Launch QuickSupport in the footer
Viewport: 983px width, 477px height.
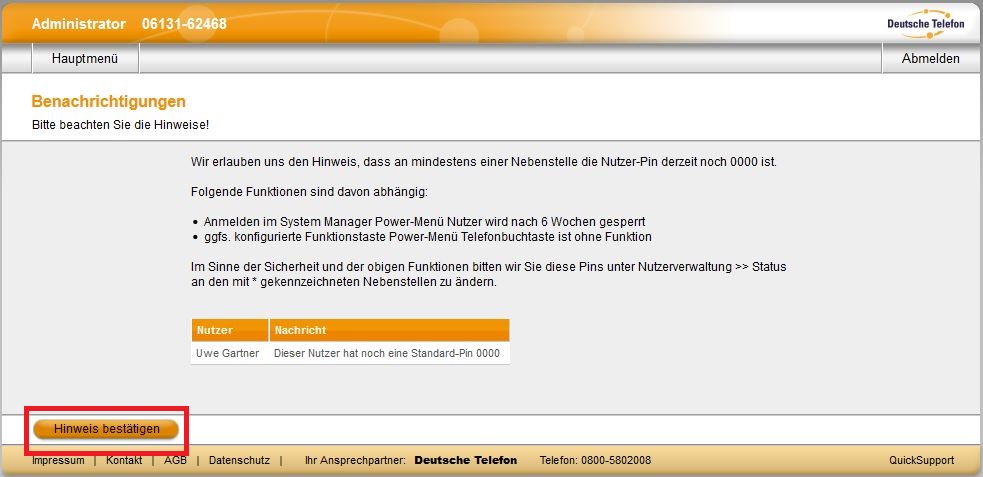coord(922,461)
